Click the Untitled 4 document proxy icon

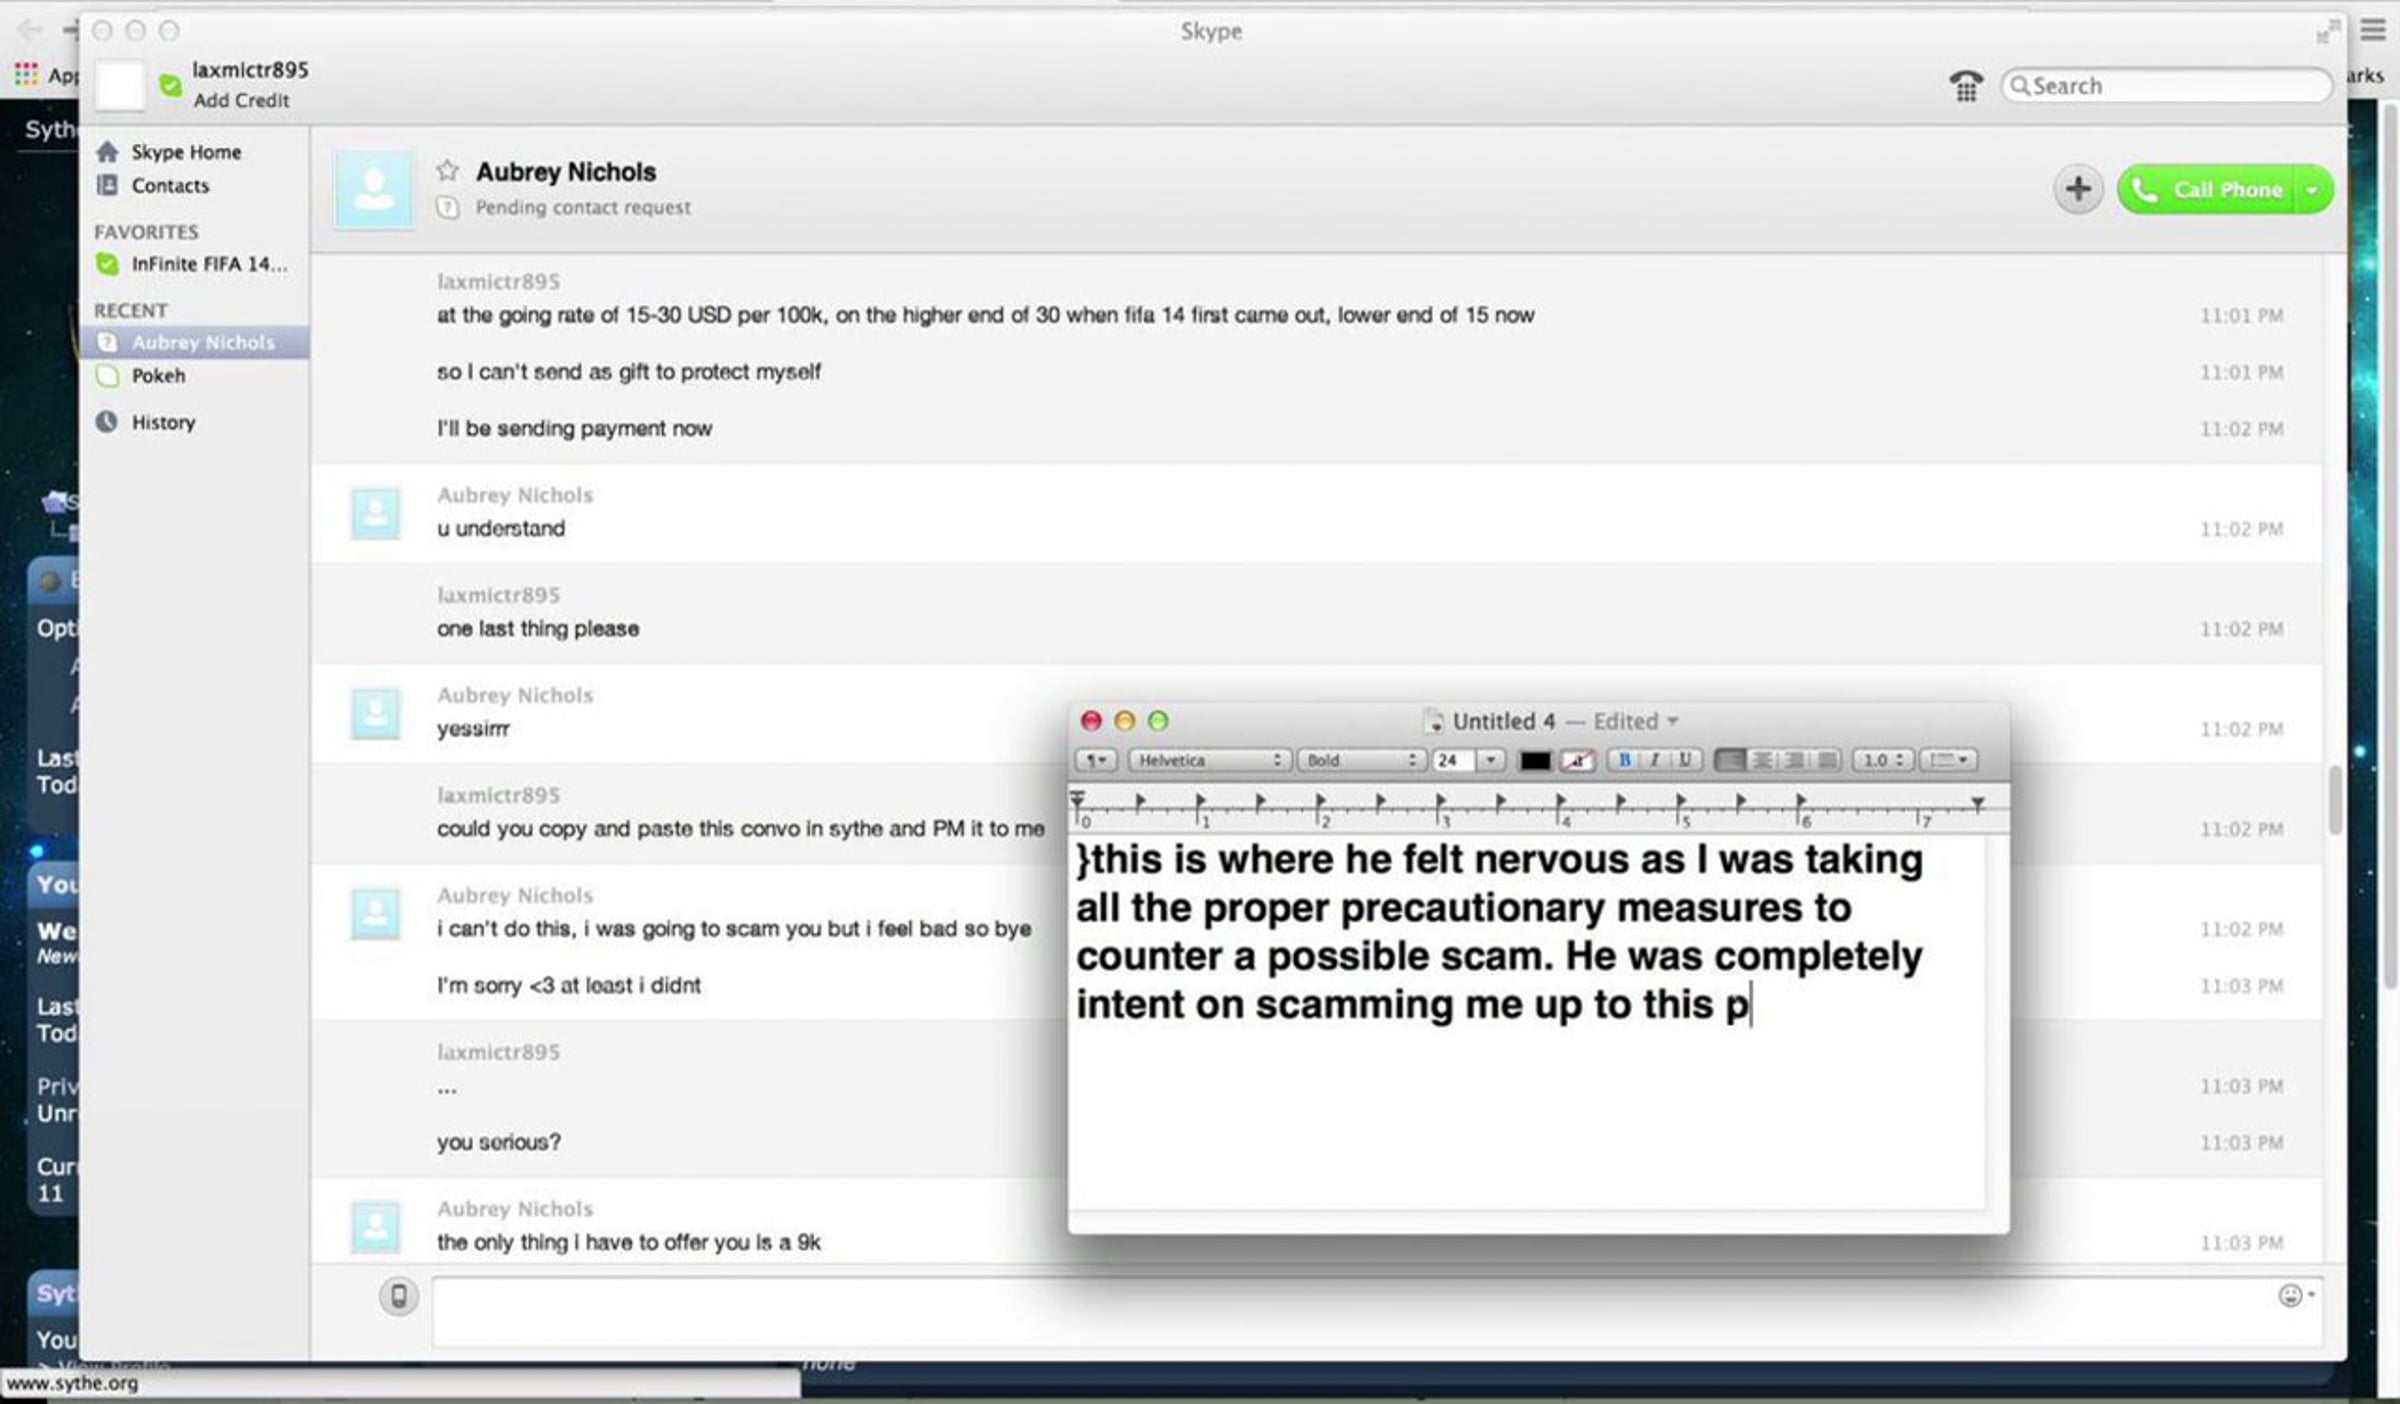(x=1434, y=721)
